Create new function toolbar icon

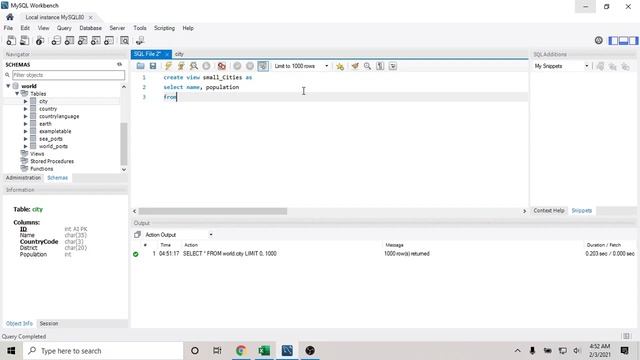point(109,40)
